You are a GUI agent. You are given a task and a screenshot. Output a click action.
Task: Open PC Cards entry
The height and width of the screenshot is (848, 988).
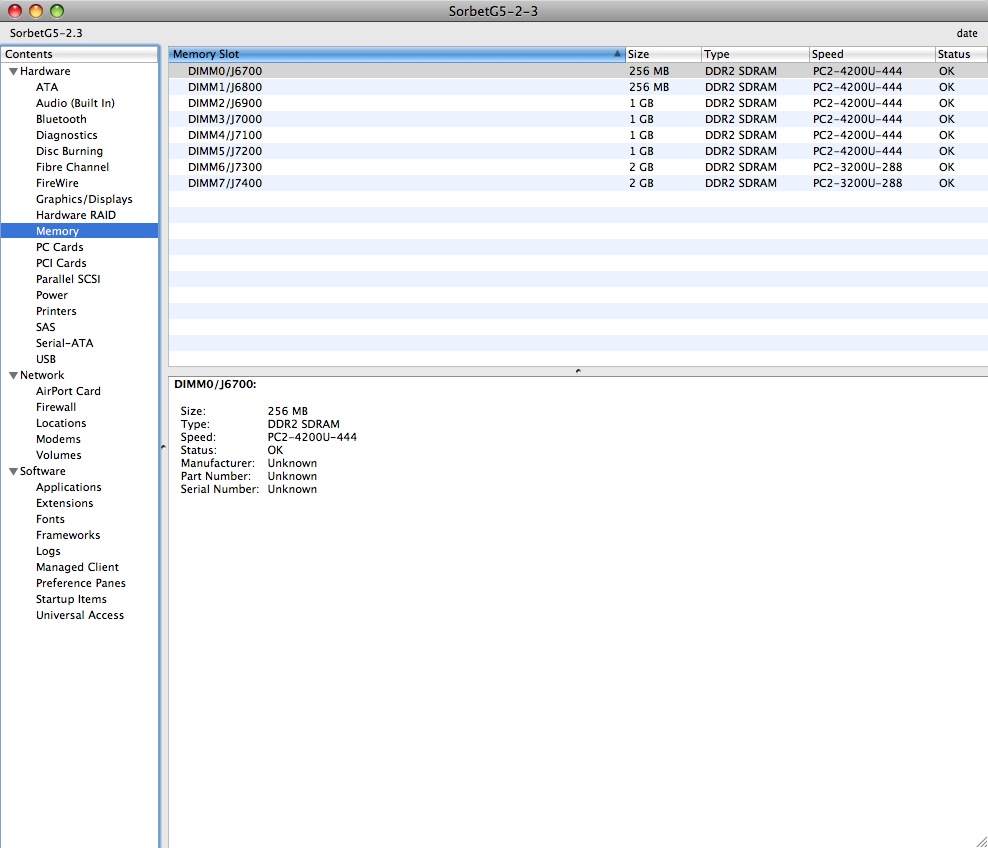[59, 248]
